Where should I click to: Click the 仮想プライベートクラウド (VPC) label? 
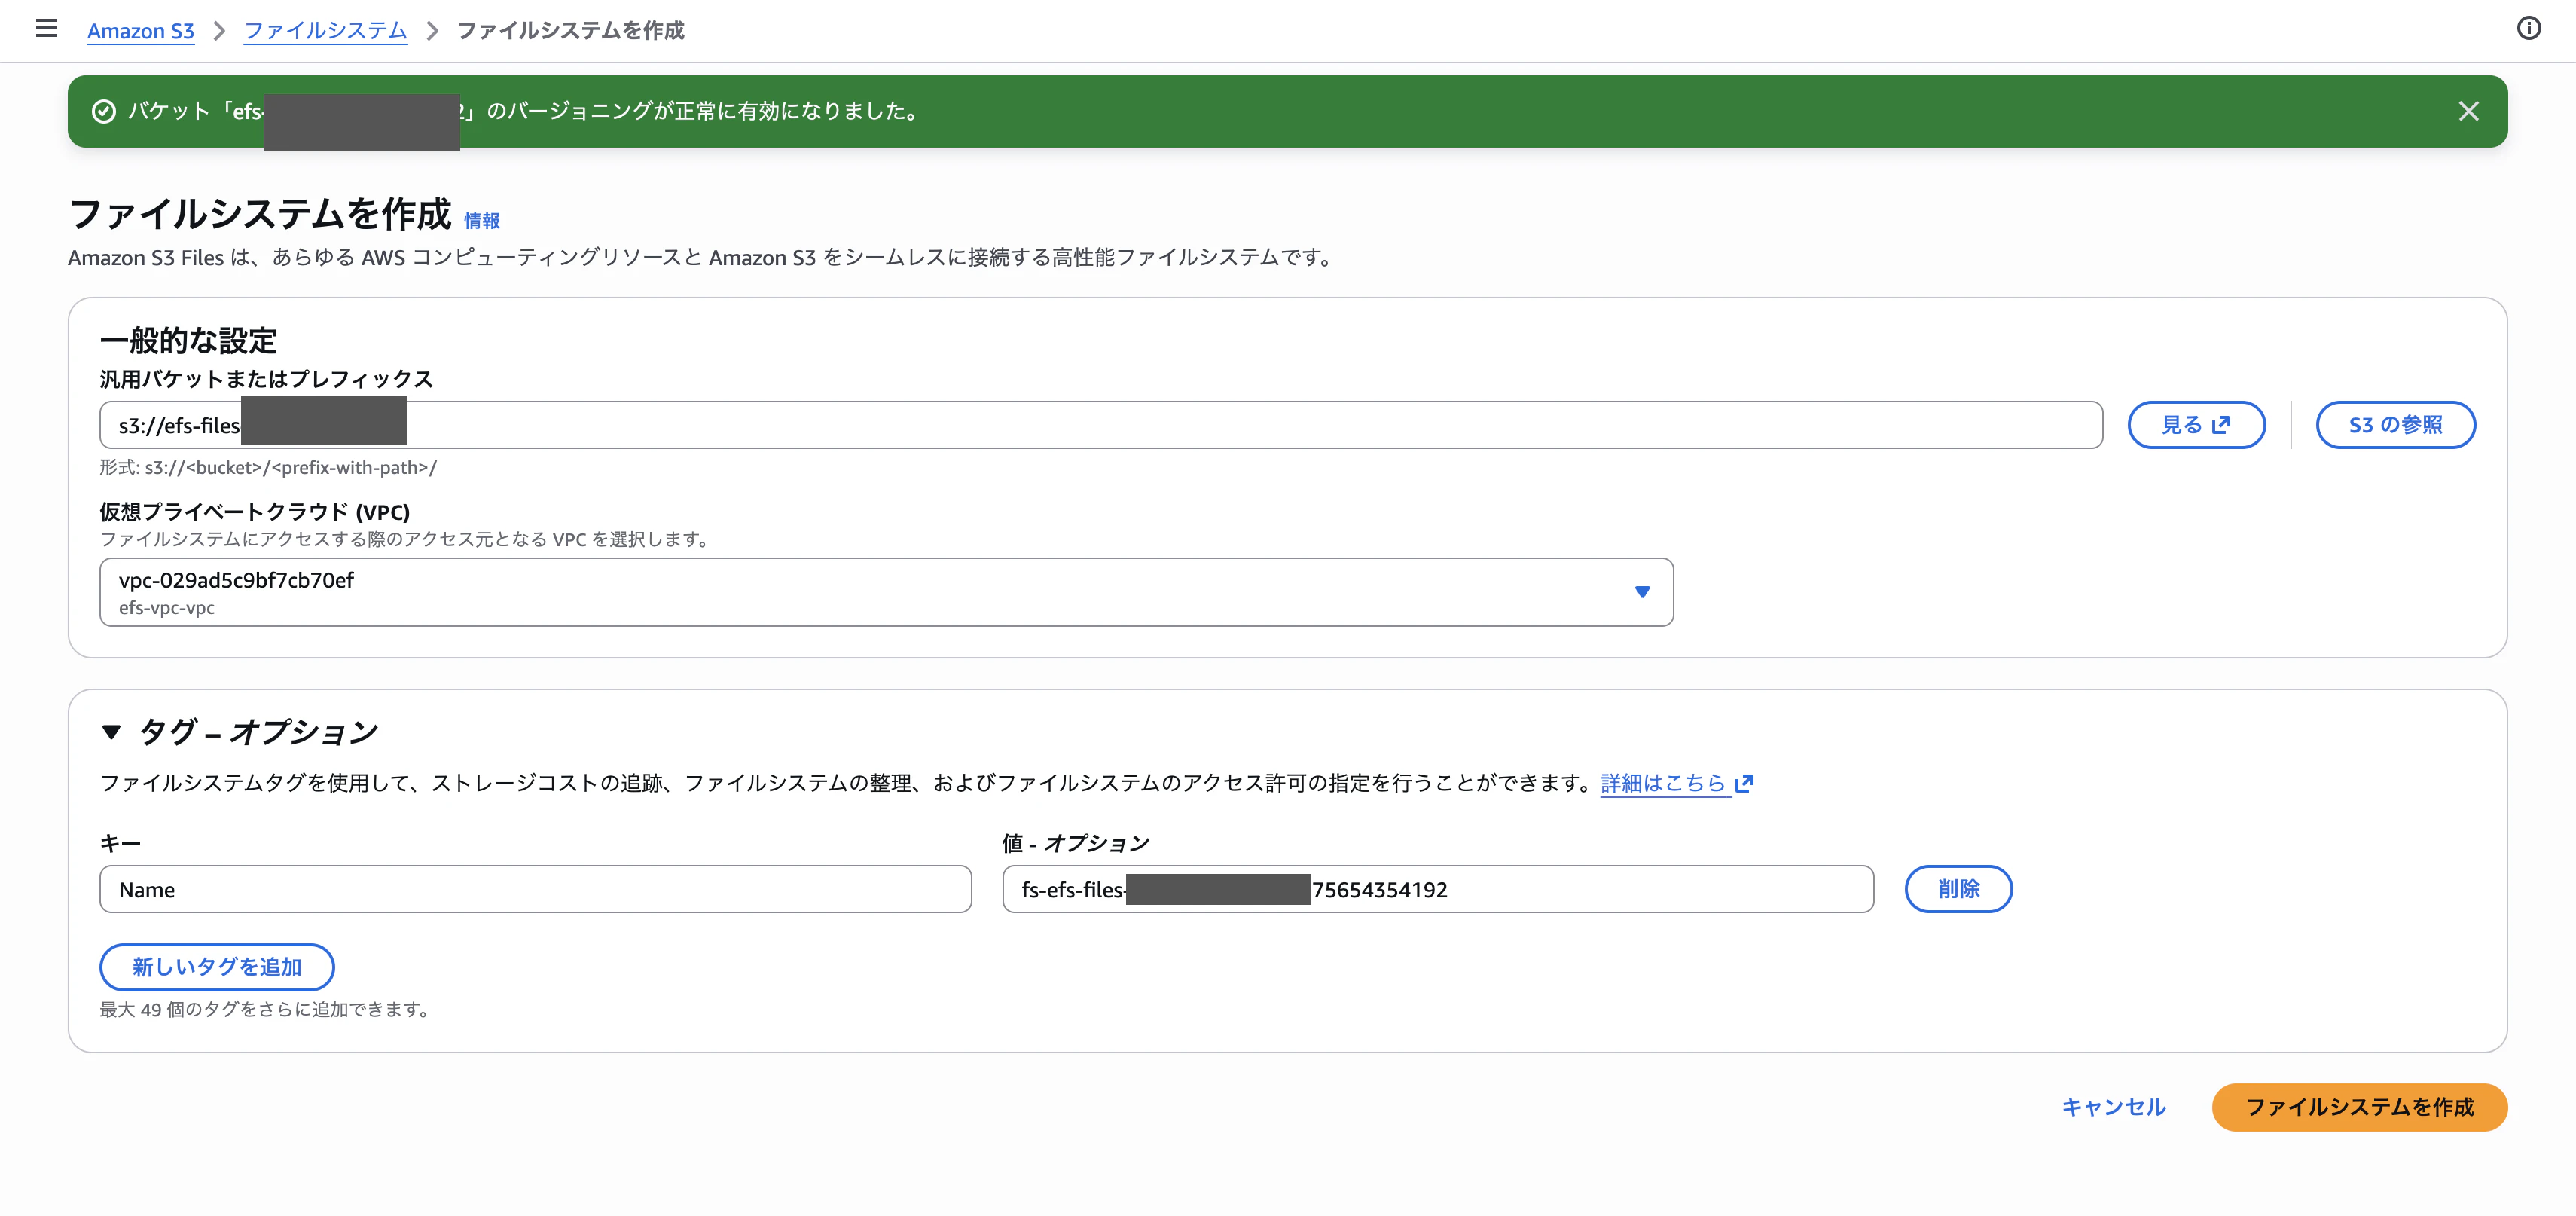(255, 512)
